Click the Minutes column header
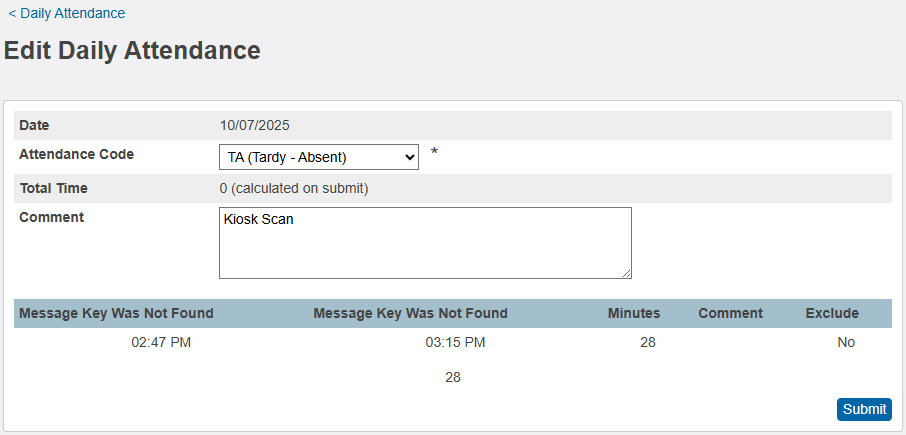The image size is (906, 435). point(634,313)
